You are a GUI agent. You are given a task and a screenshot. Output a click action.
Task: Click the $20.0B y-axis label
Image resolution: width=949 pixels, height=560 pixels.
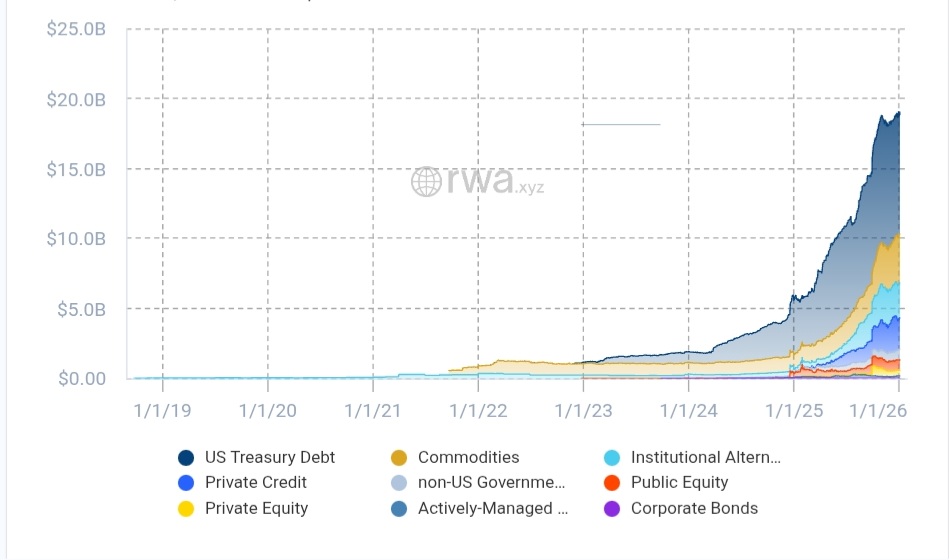coord(76,99)
